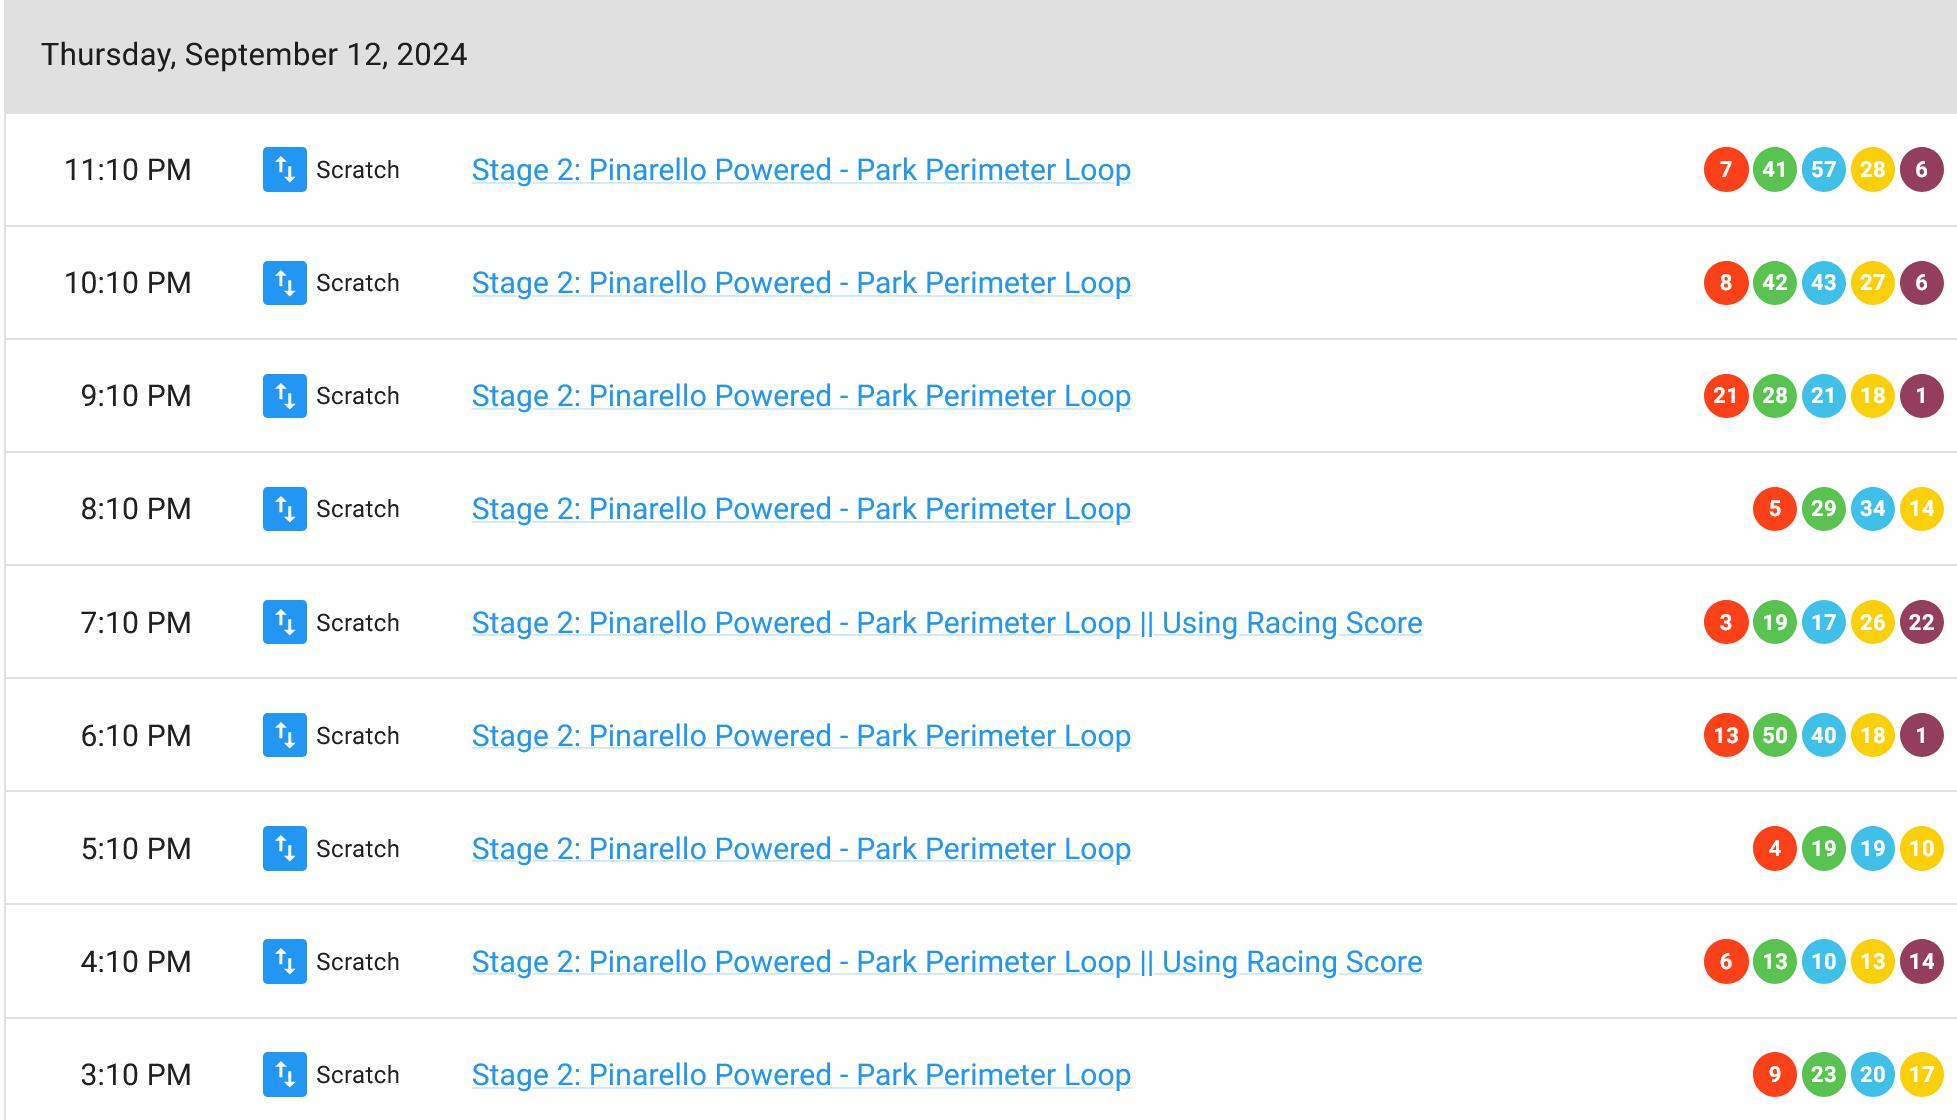
Task: Click green badge 42 in the 10:10 PM row
Action: click(x=1774, y=283)
